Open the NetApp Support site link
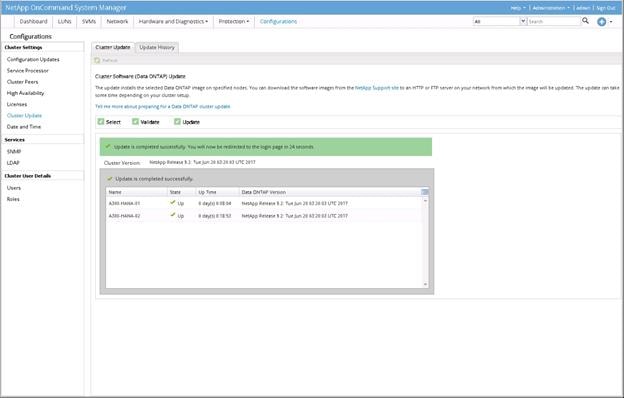 (376, 88)
